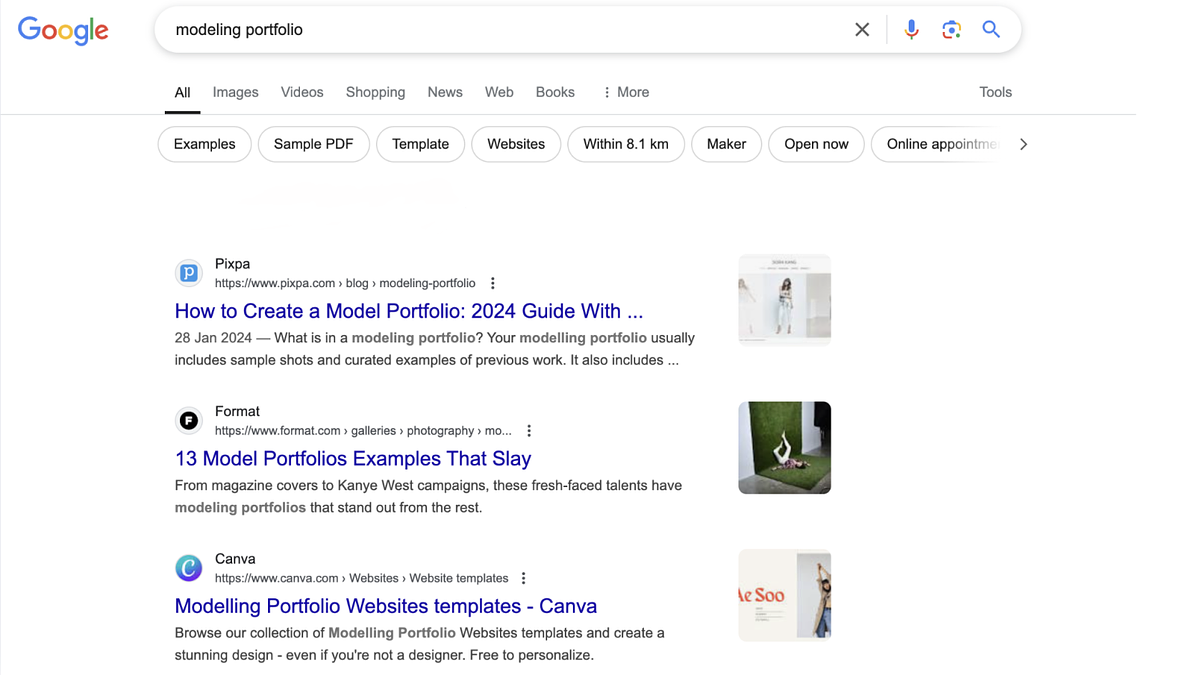
Task: Click the Canva favicon
Action: tap(189, 568)
